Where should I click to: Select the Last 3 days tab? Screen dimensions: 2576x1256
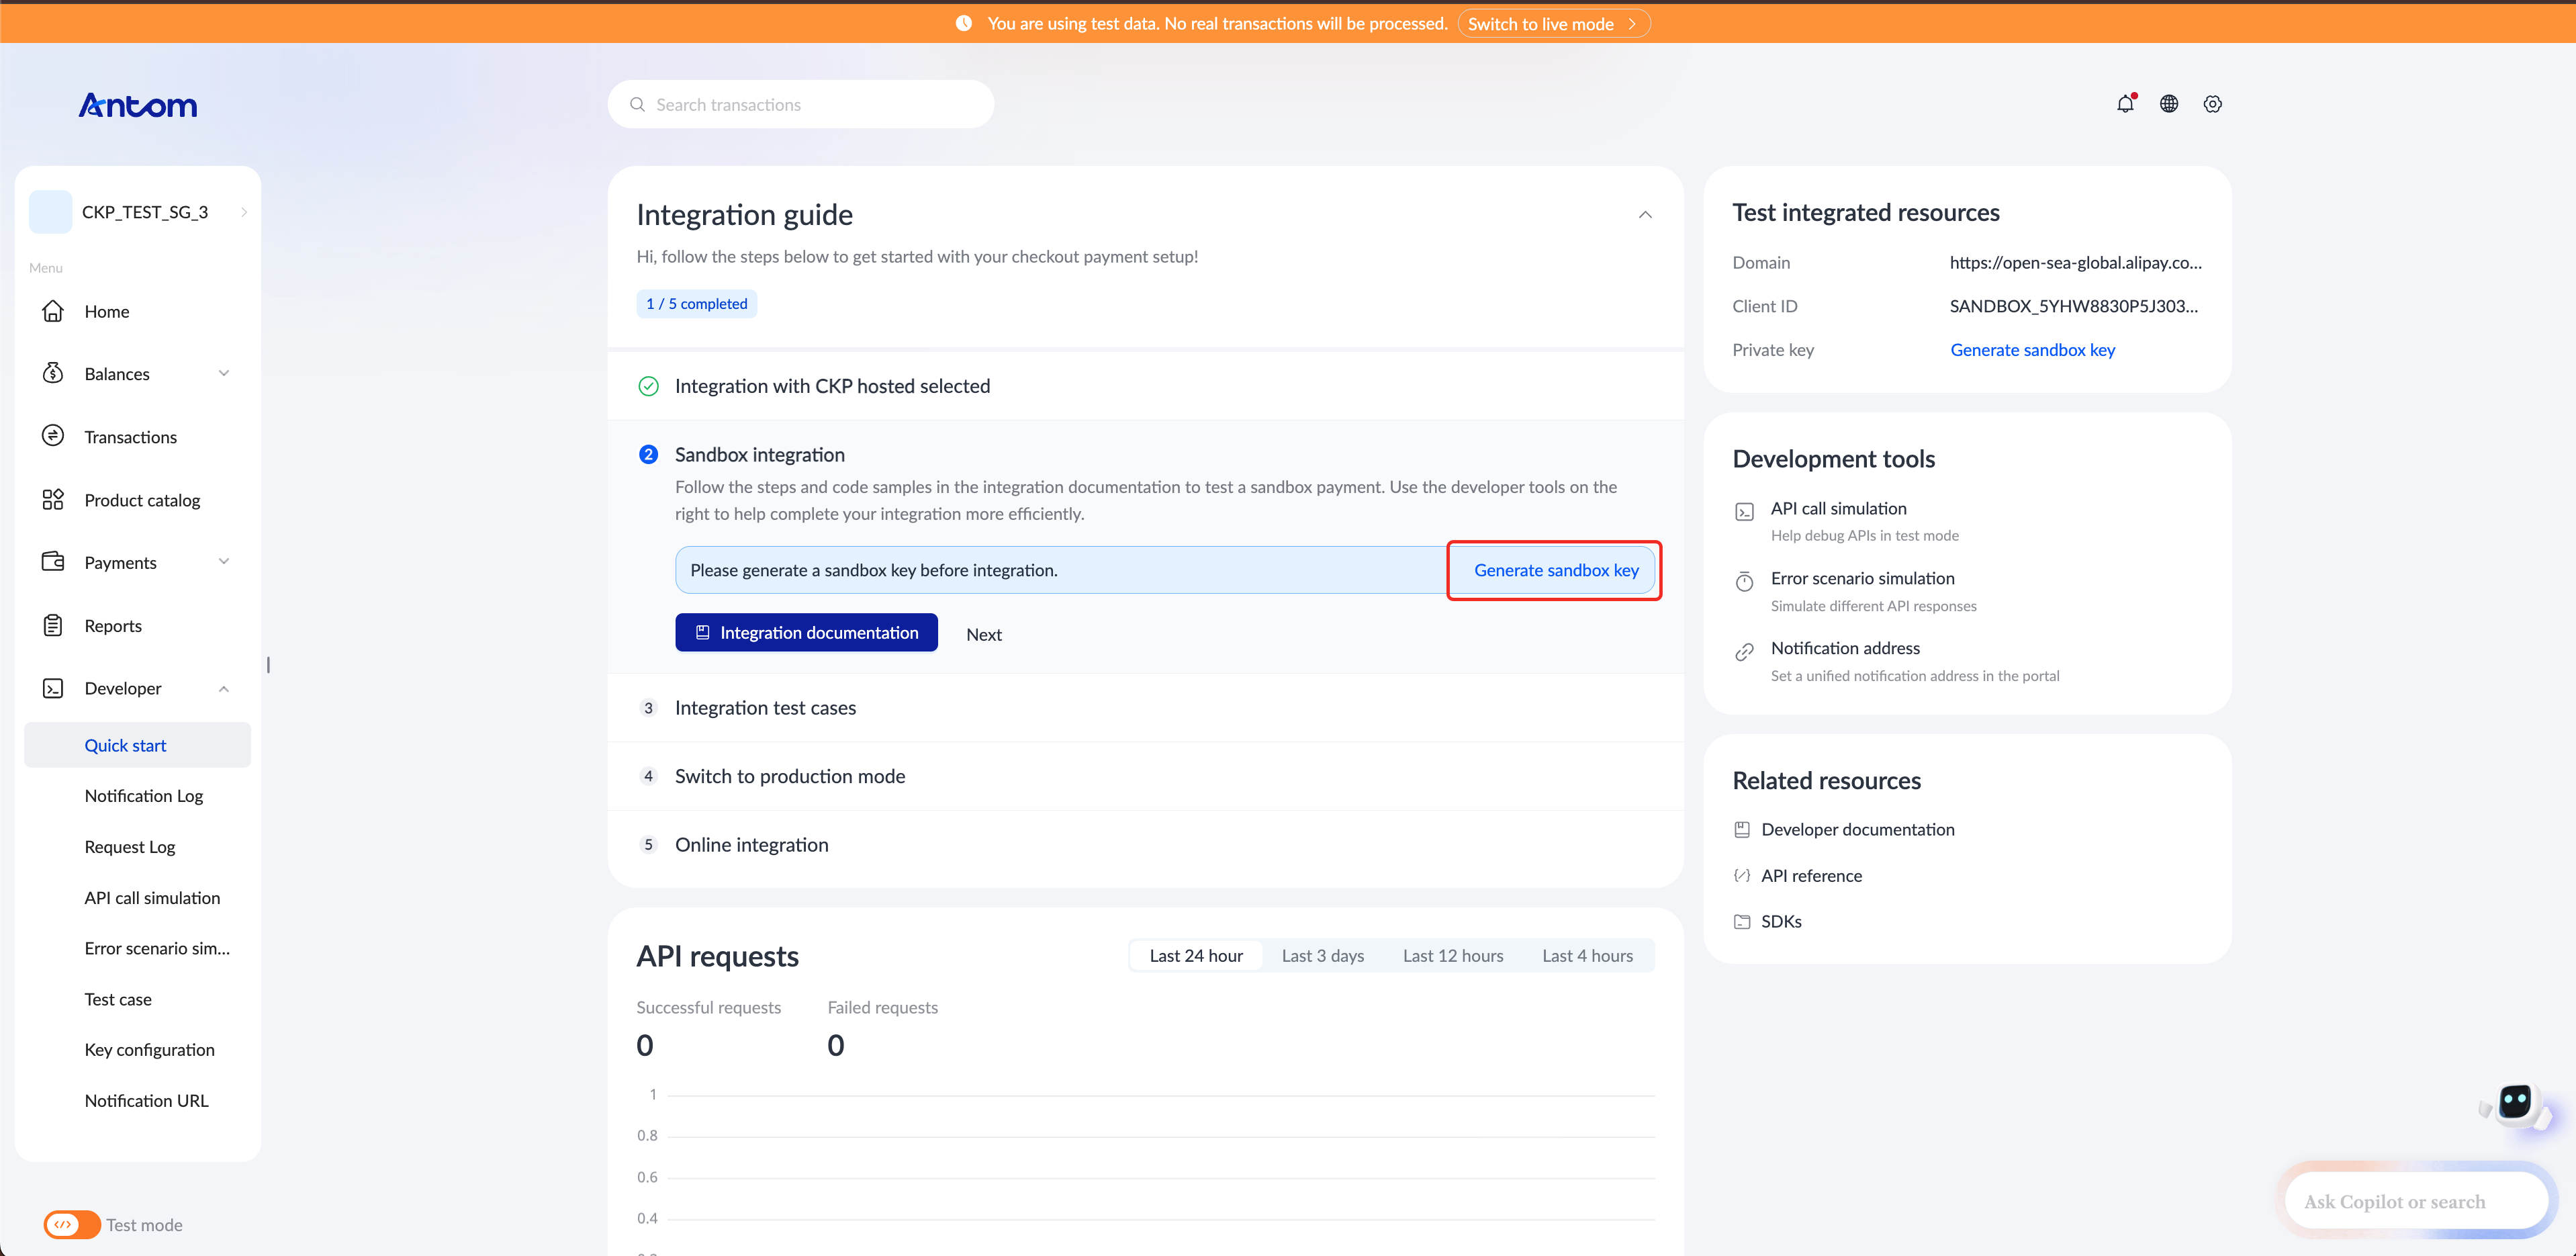coord(1322,955)
